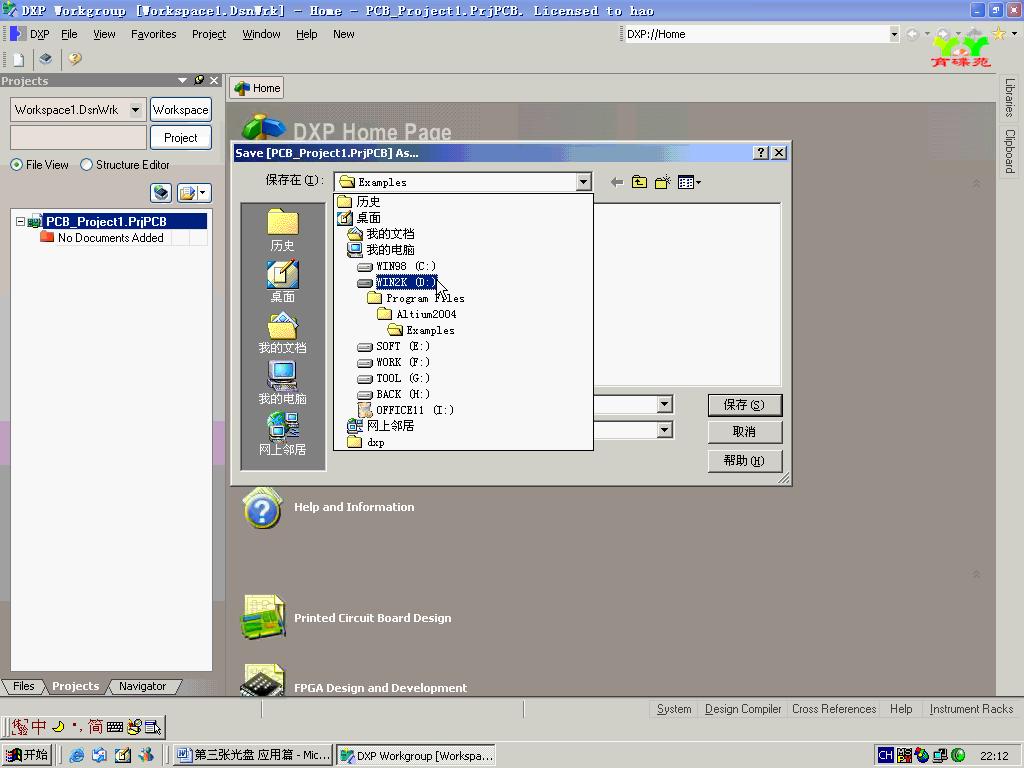This screenshot has width=1024, height=768.
Task: Create a new folder in save dialog
Action: coord(662,182)
